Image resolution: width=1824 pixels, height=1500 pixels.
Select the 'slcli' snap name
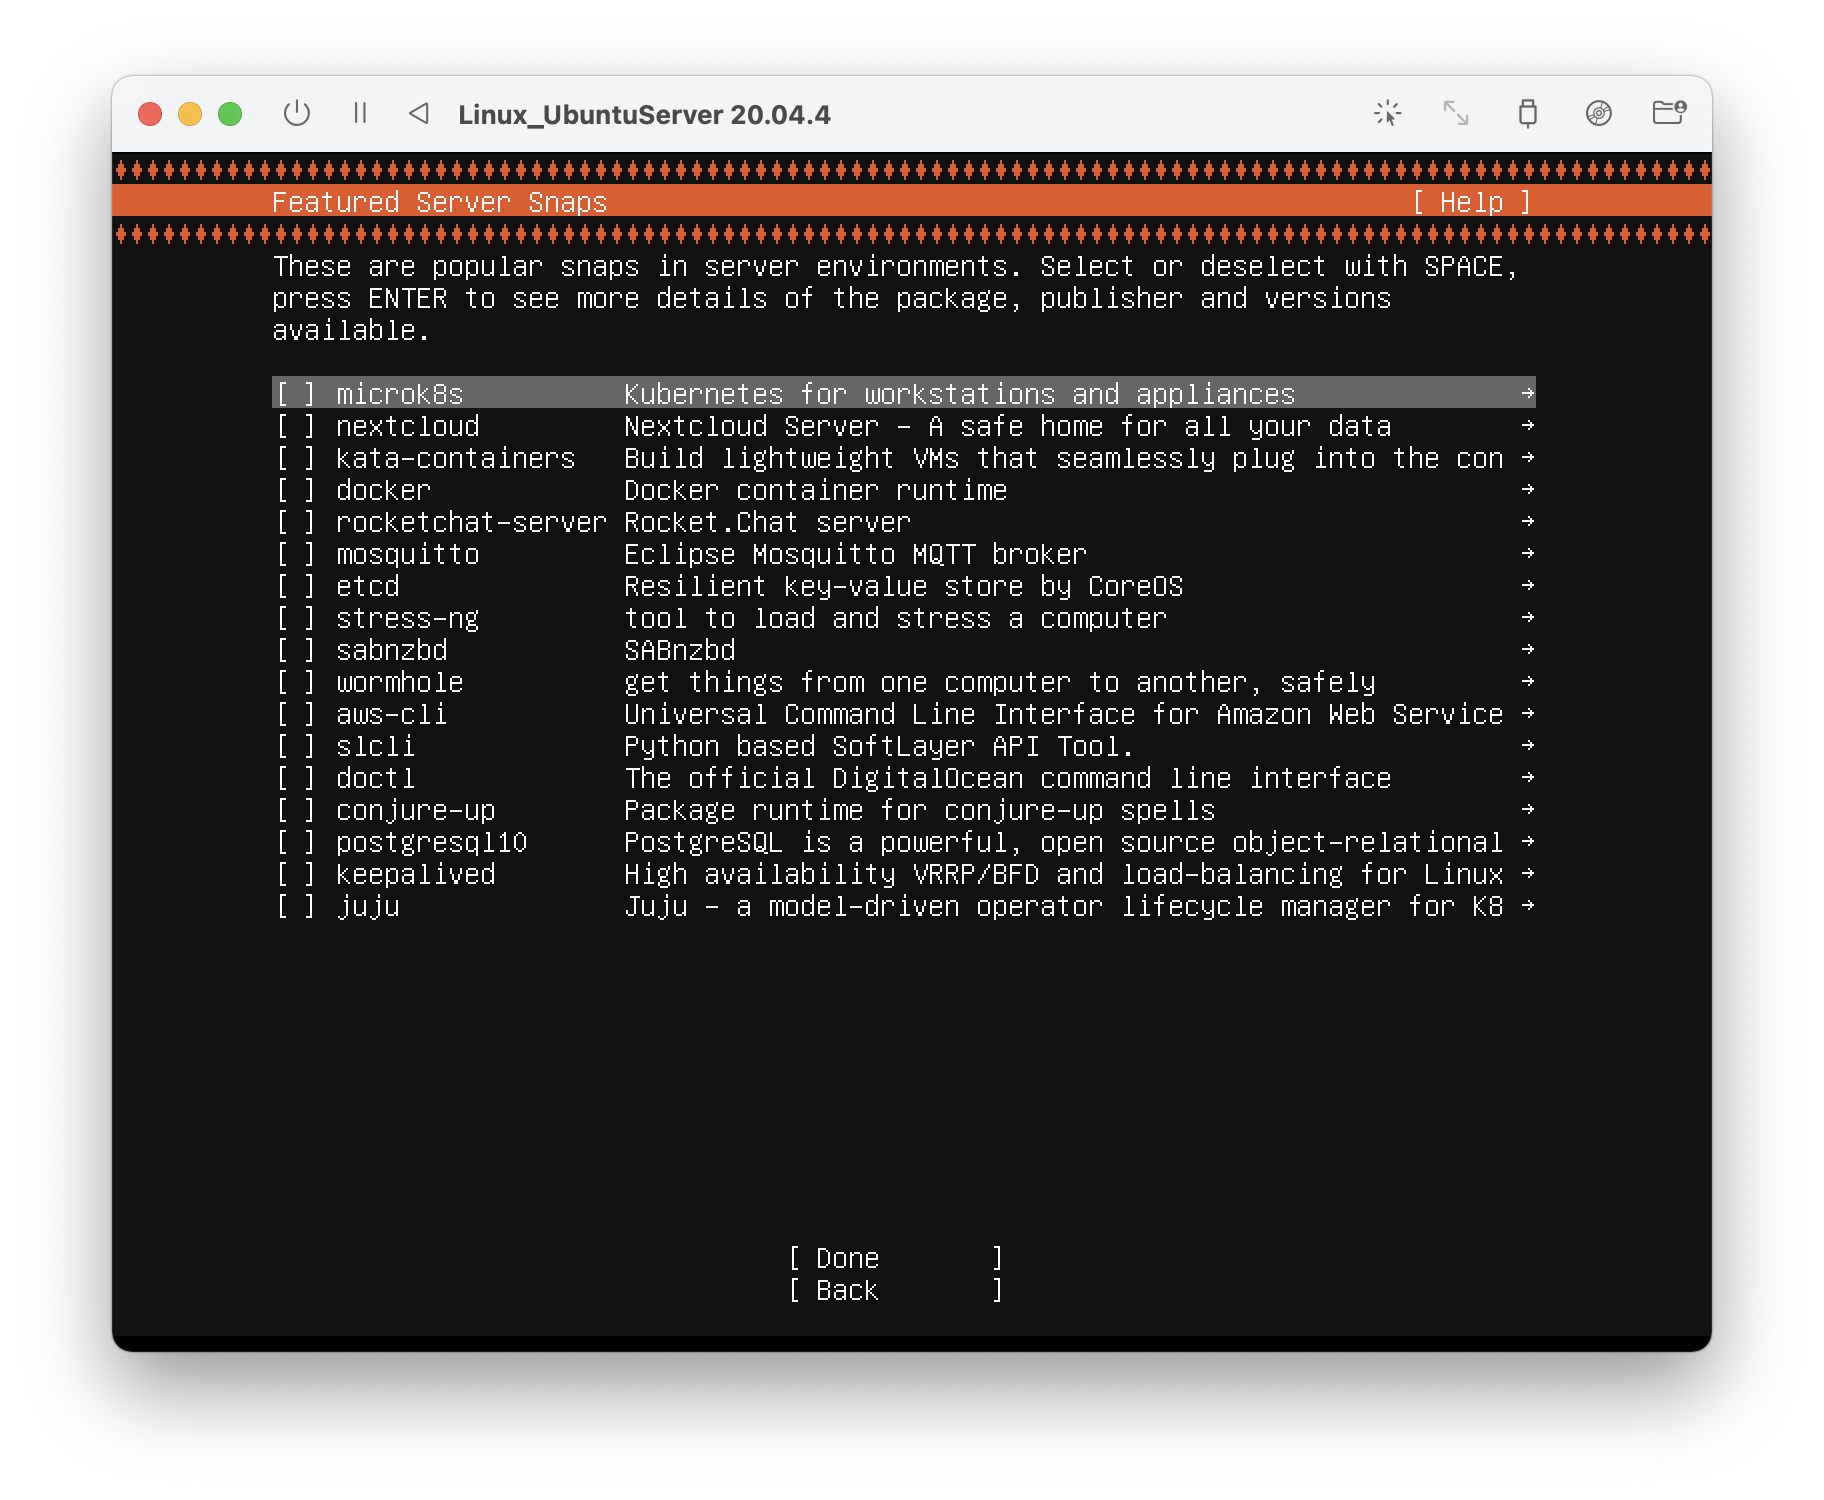click(x=376, y=746)
